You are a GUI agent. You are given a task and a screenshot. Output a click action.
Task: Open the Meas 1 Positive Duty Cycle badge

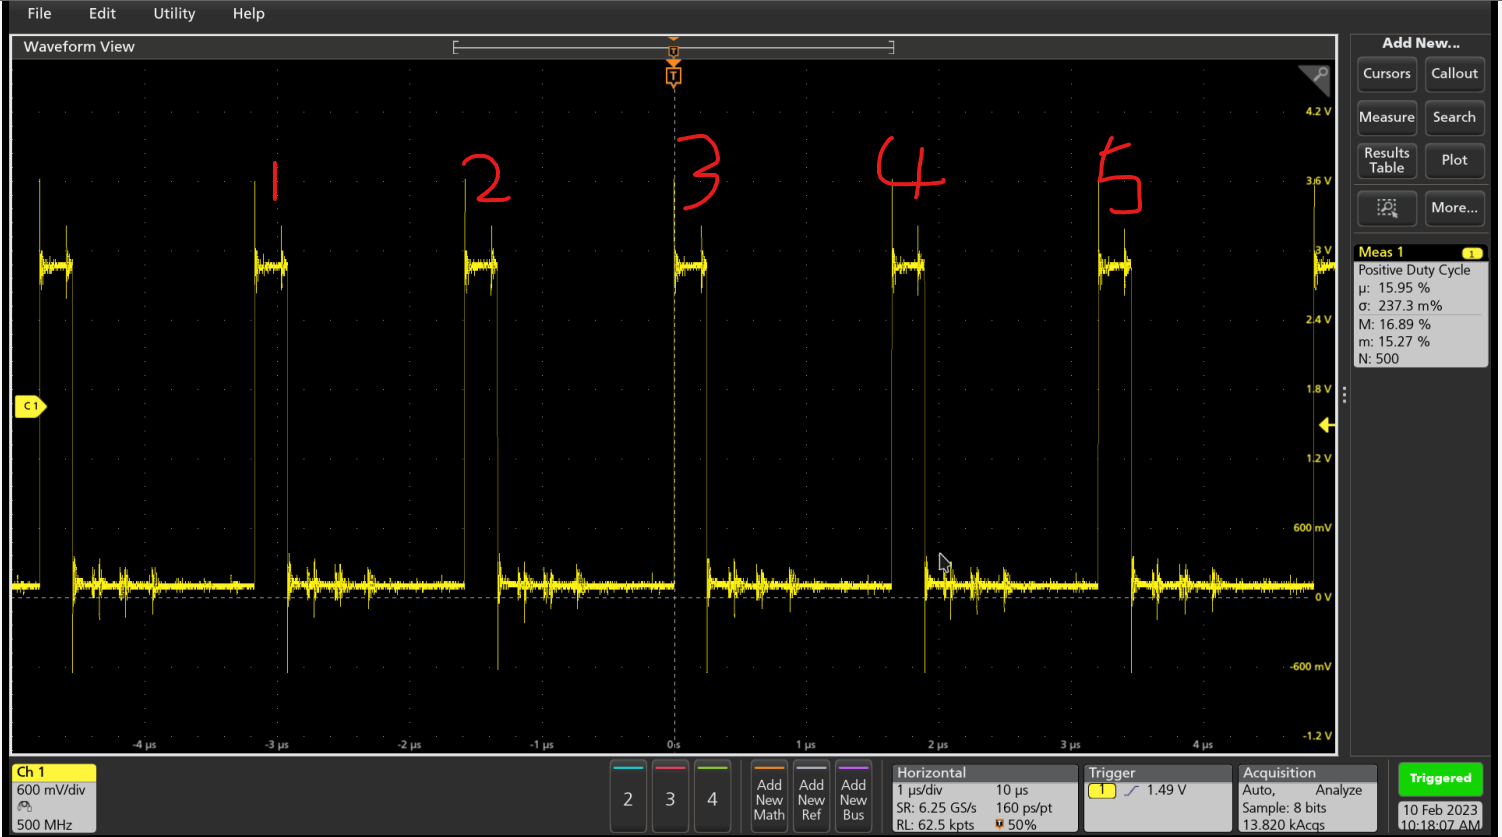[x=1420, y=306]
